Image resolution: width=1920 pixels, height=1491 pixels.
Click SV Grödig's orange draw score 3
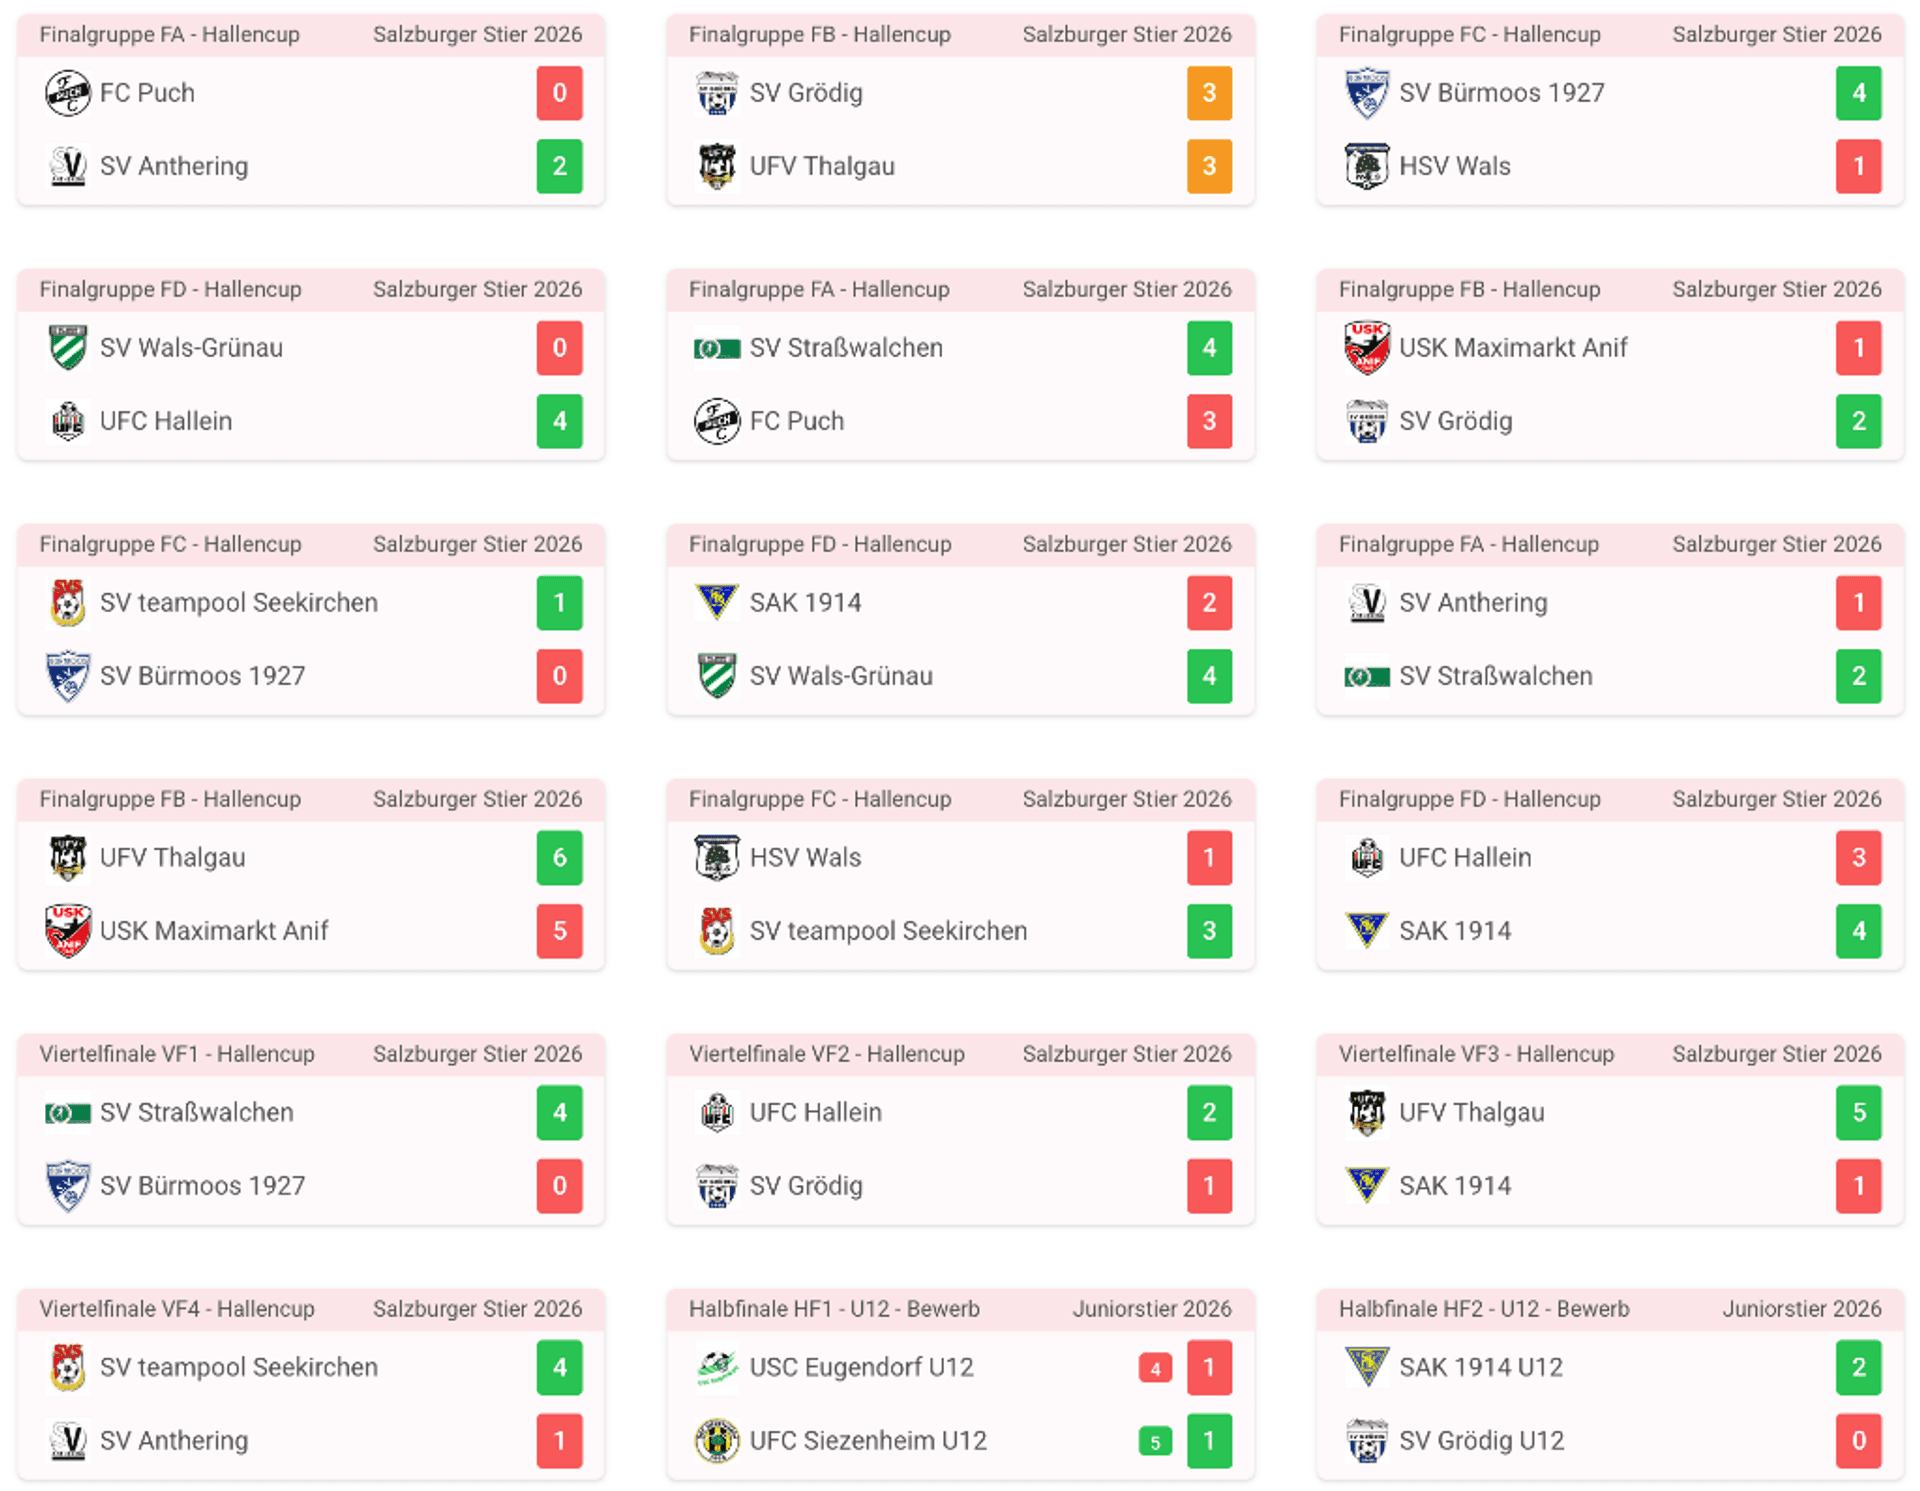click(1209, 93)
